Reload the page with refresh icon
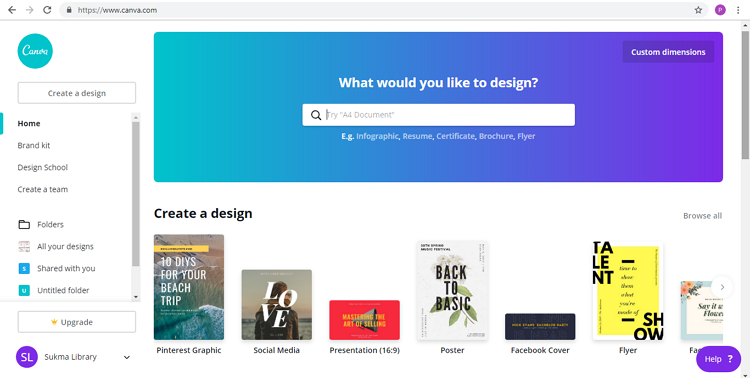This screenshot has height=378, width=750. coord(47,10)
